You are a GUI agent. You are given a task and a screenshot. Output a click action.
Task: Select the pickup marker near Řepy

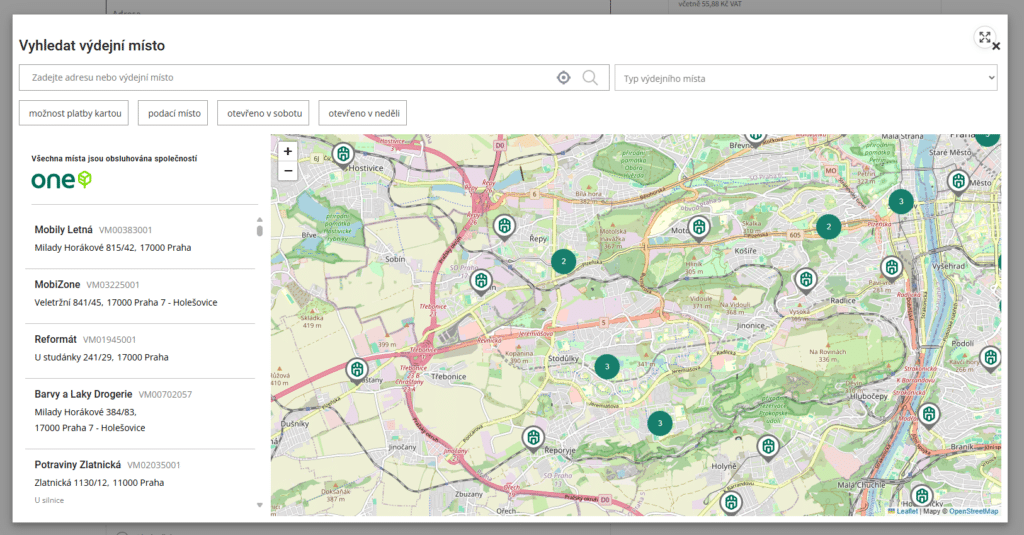pyautogui.click(x=504, y=227)
